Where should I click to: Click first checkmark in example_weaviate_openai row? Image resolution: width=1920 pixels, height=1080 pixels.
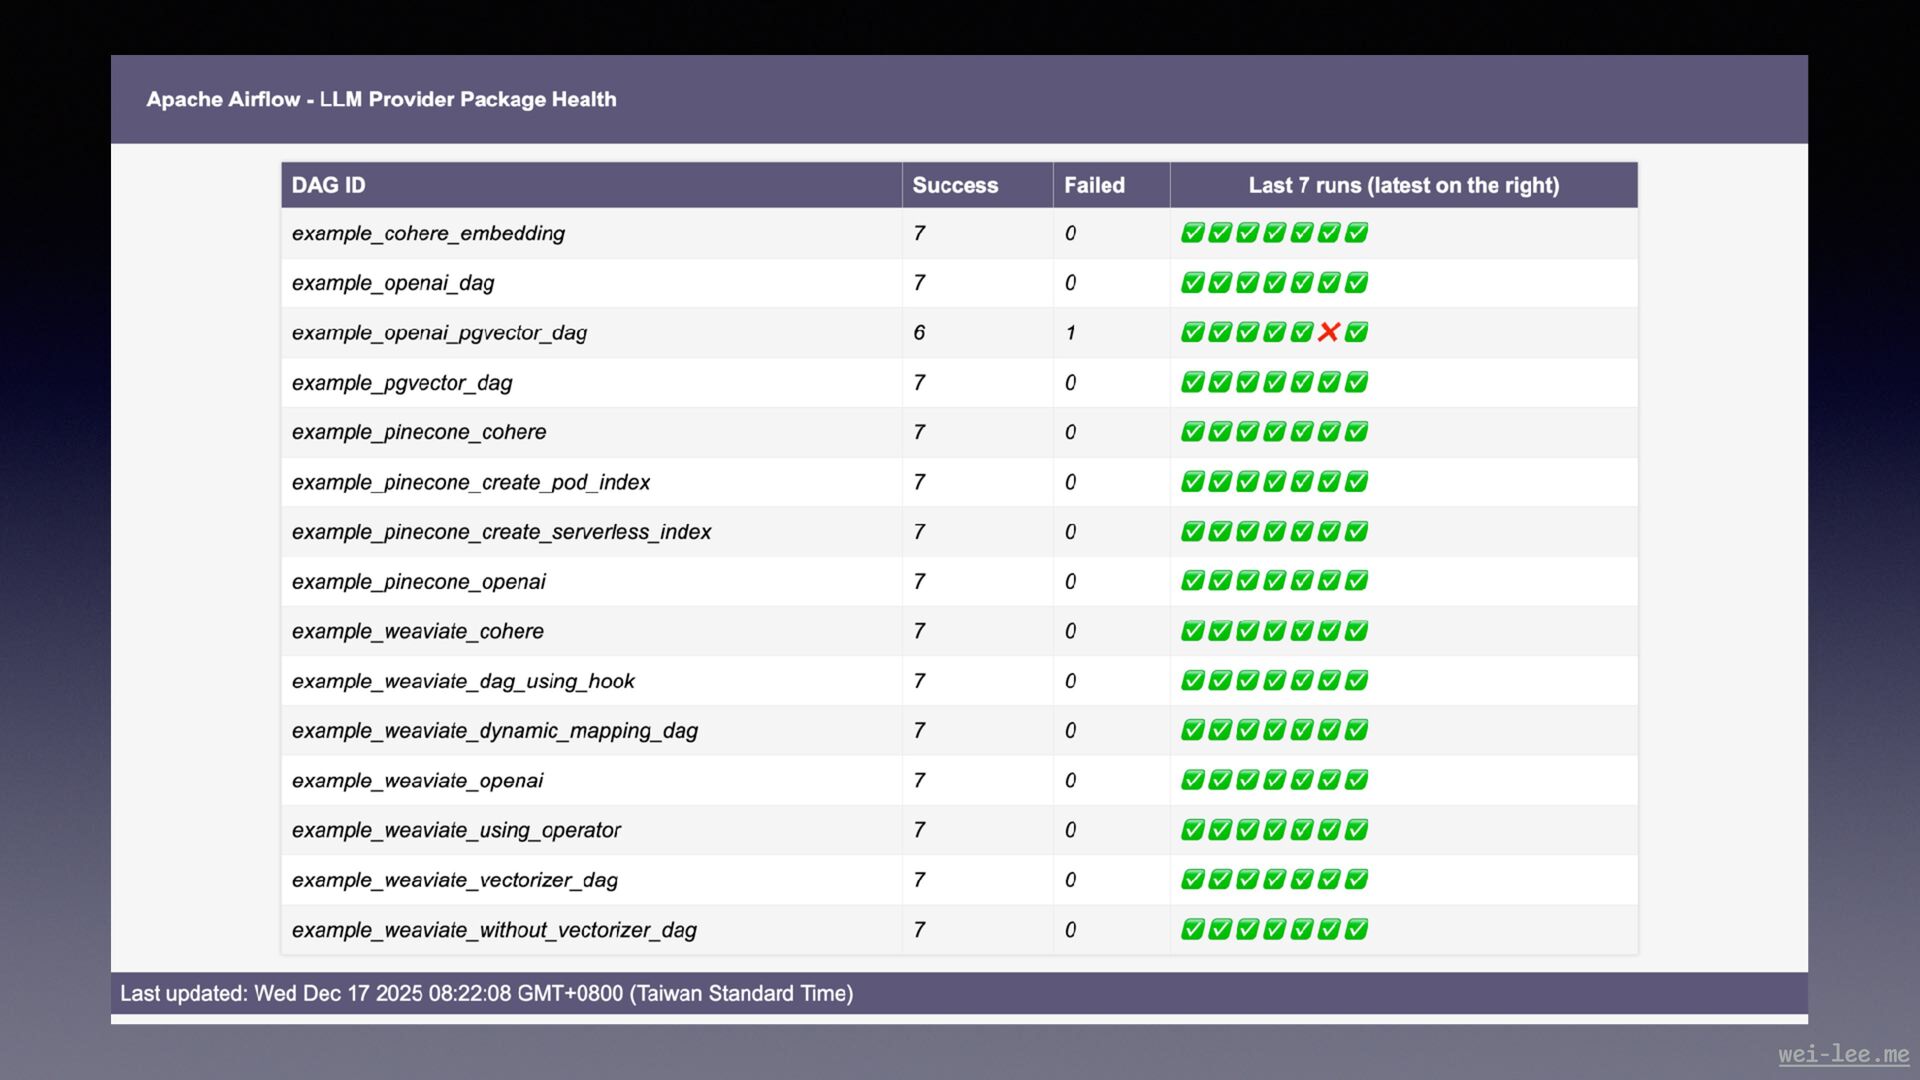[1192, 780]
